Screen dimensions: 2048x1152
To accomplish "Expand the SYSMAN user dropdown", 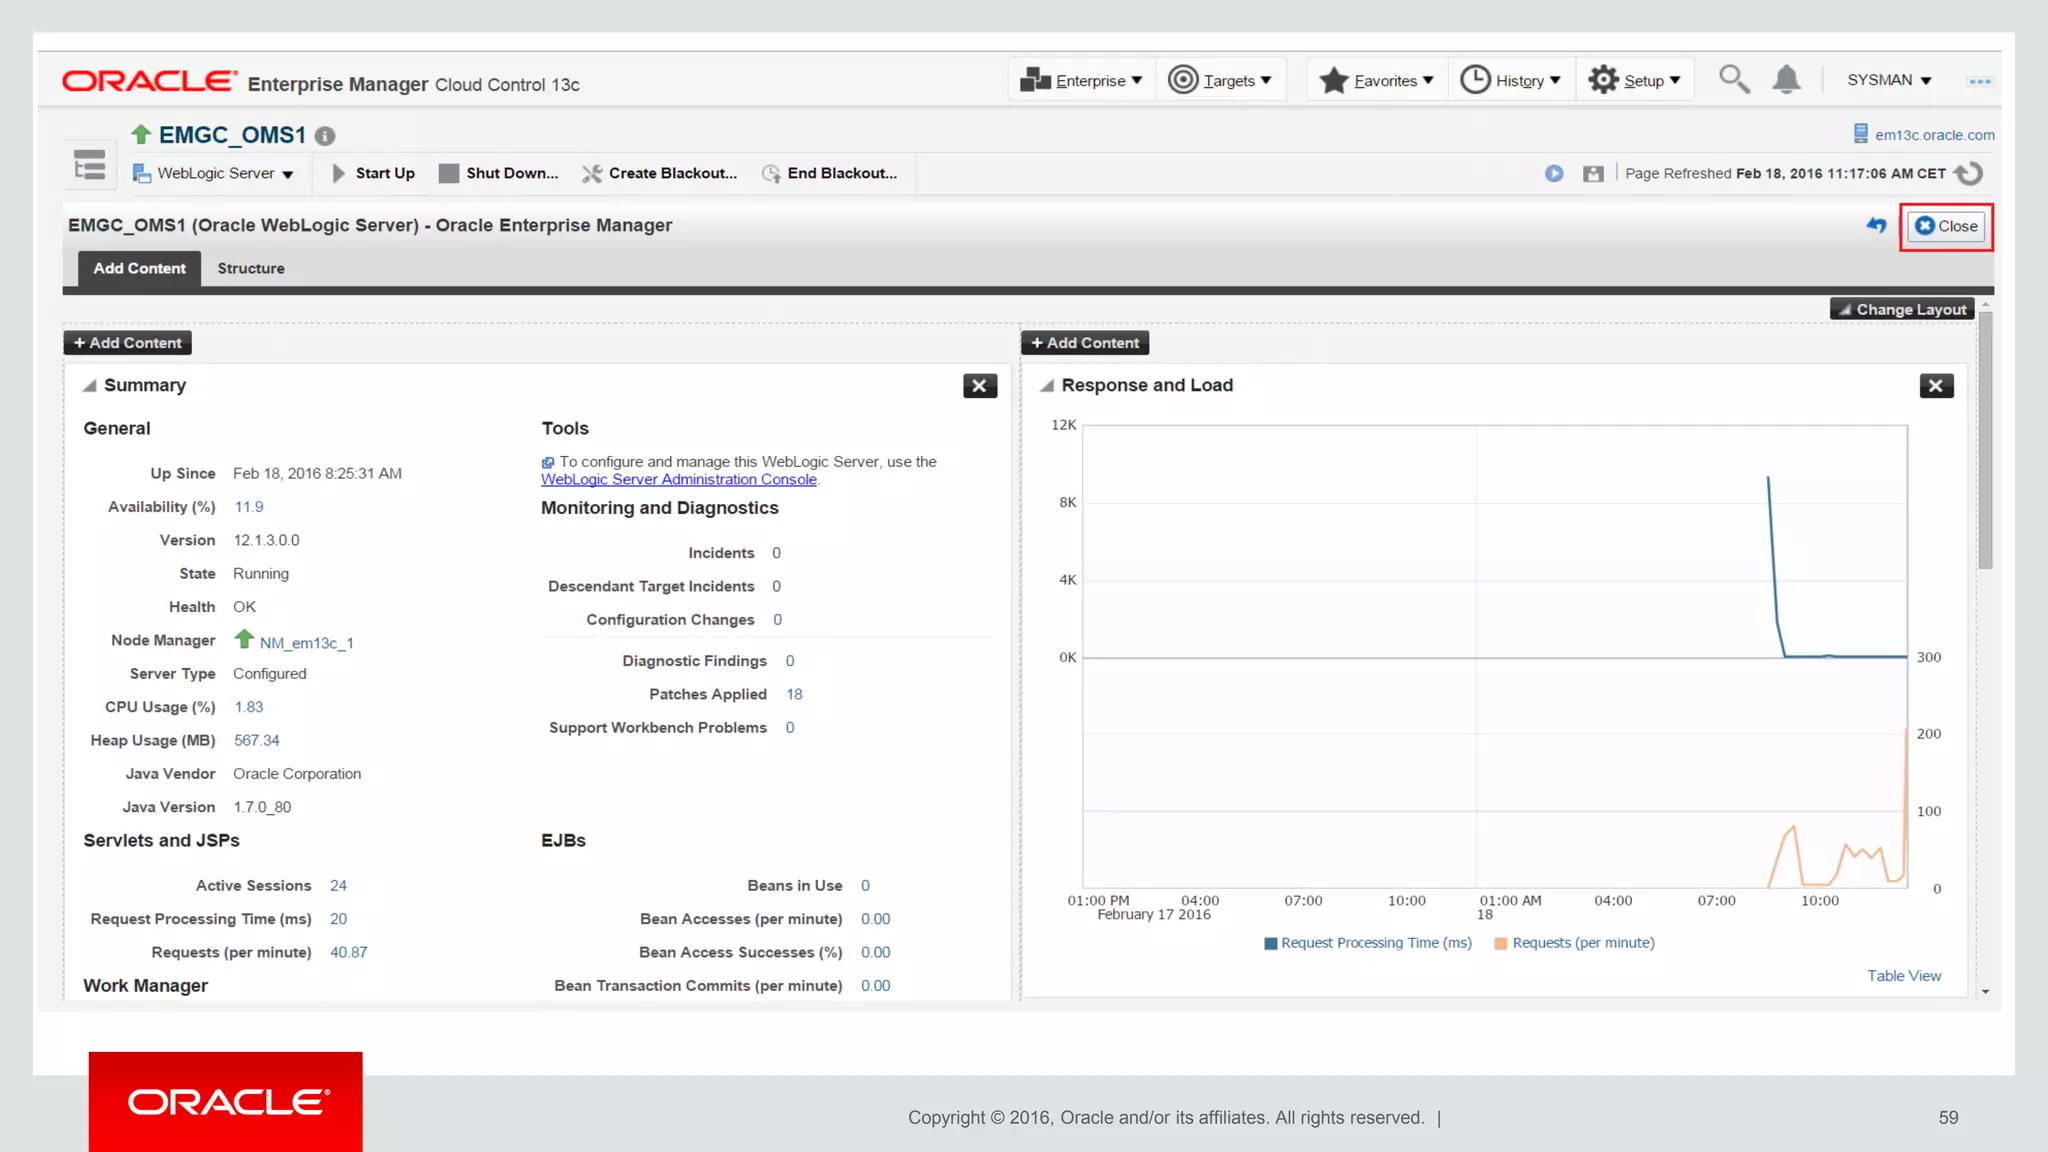I will click(1889, 80).
